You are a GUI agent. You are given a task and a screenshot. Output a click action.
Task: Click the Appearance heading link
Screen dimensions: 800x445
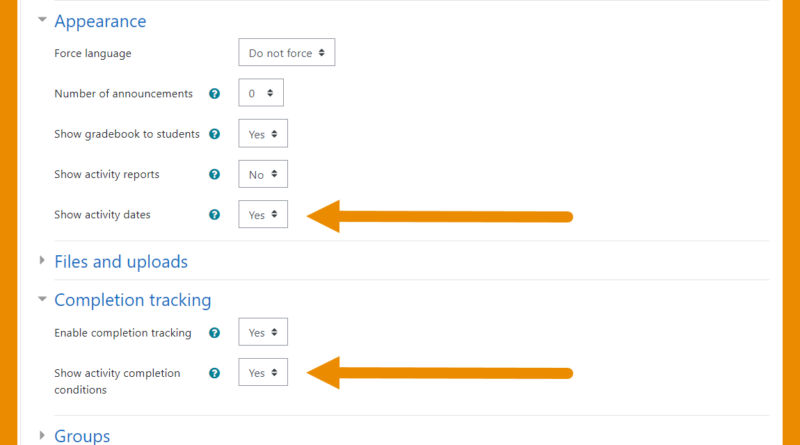(x=100, y=21)
